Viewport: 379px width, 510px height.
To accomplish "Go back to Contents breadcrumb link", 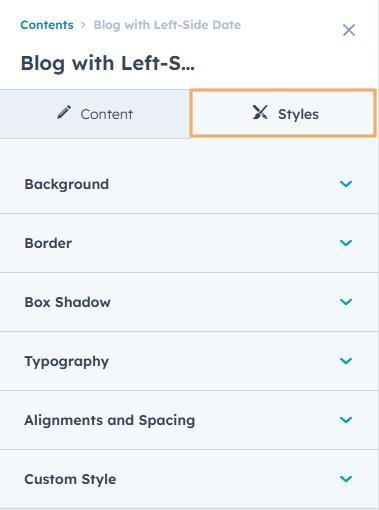I will click(47, 25).
